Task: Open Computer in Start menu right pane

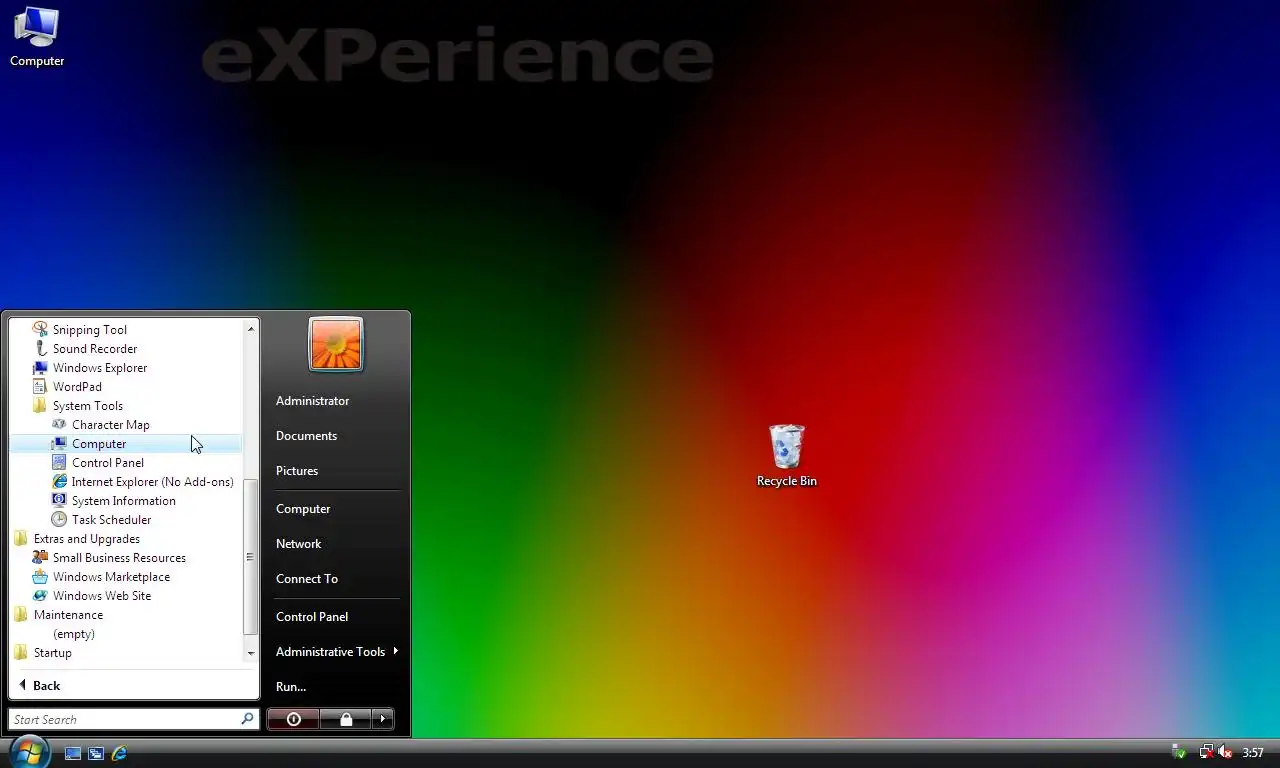Action: (303, 509)
